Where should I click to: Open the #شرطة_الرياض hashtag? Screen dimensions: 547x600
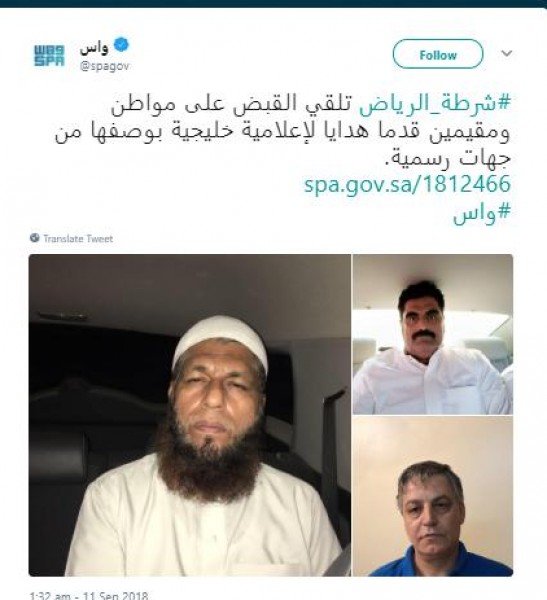pos(435,104)
